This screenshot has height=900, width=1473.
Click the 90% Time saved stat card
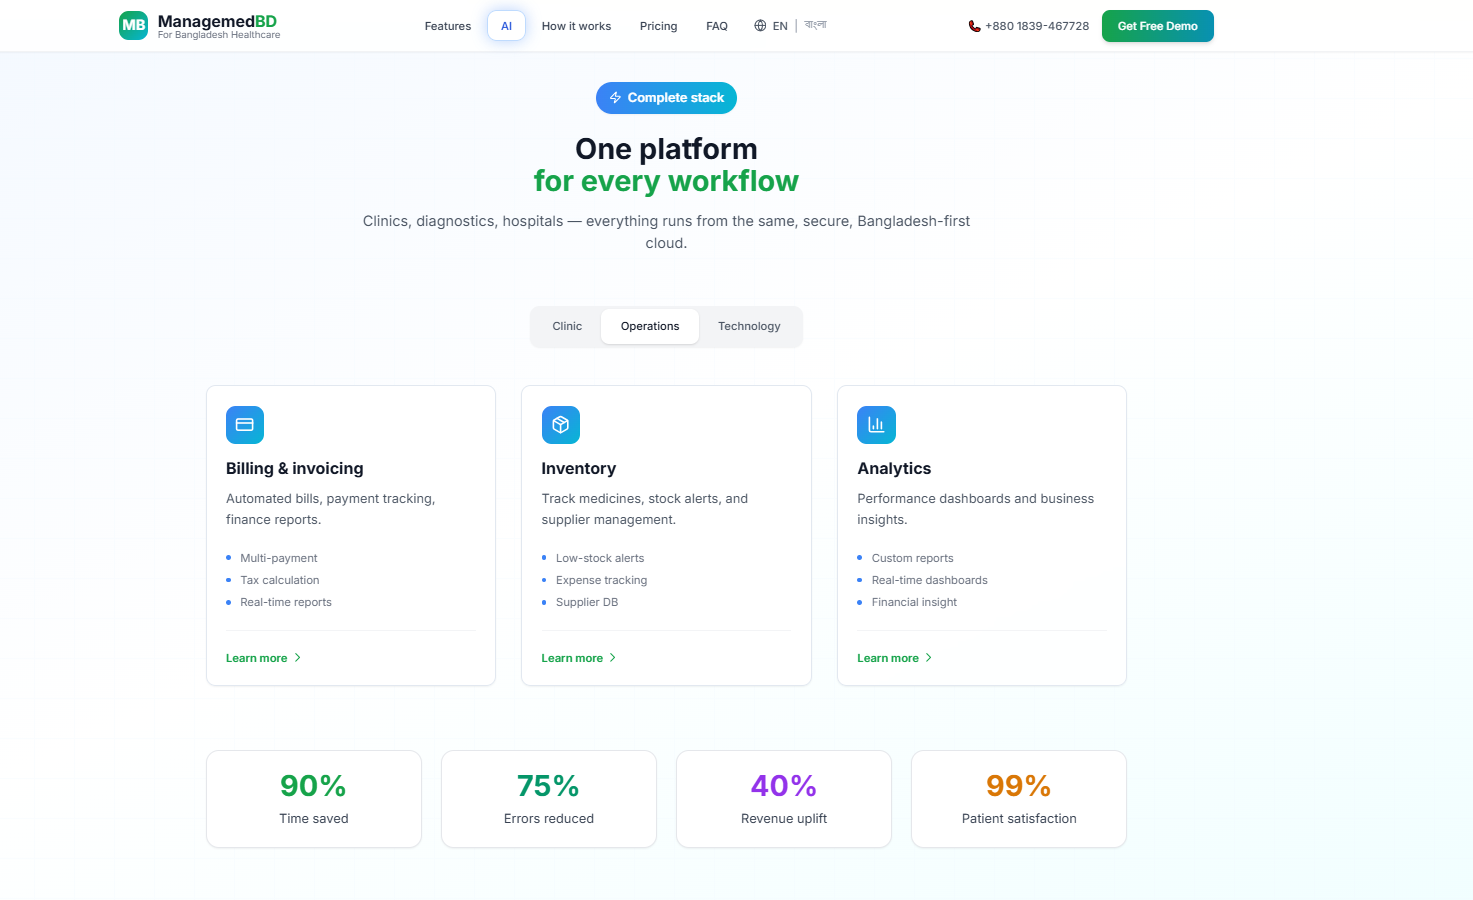click(x=314, y=799)
